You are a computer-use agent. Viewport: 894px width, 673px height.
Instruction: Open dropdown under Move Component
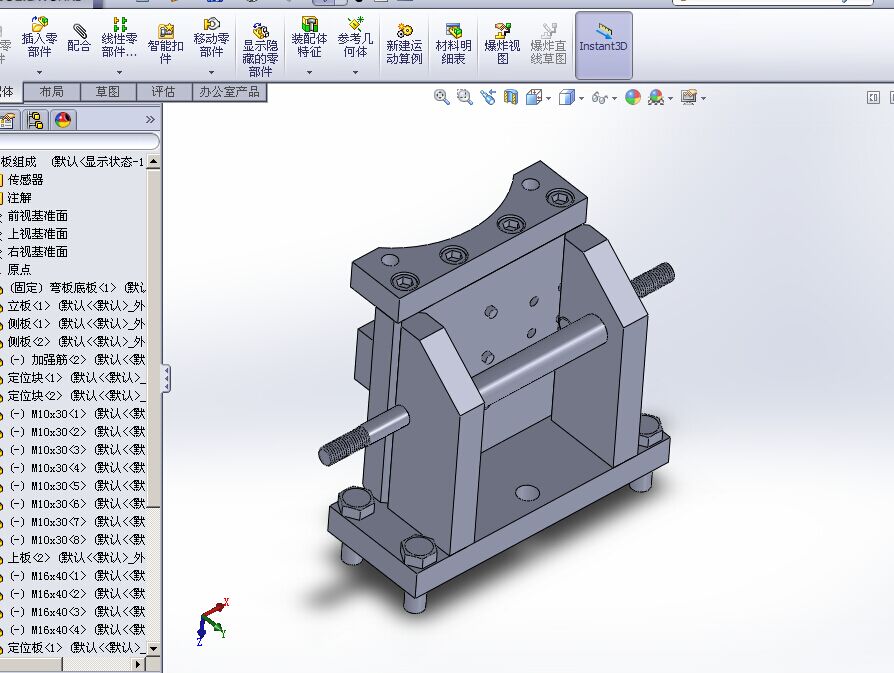tap(211, 72)
